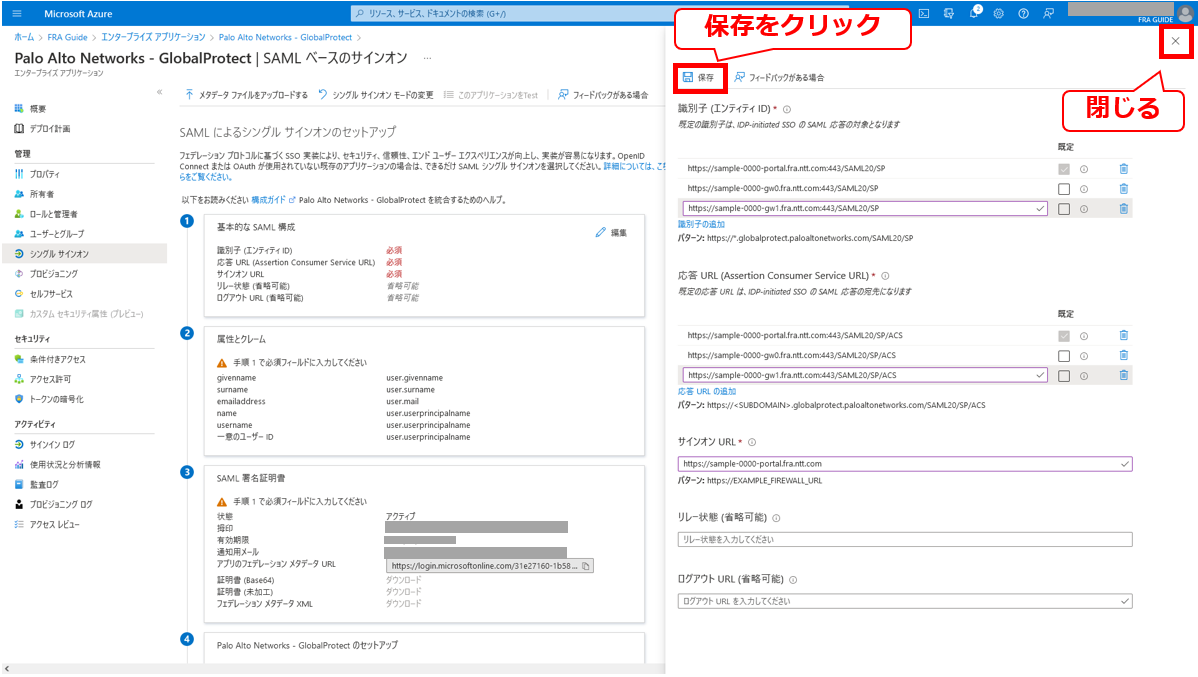
Task: Open the portal settings gear icon
Action: pyautogui.click(x=998, y=13)
